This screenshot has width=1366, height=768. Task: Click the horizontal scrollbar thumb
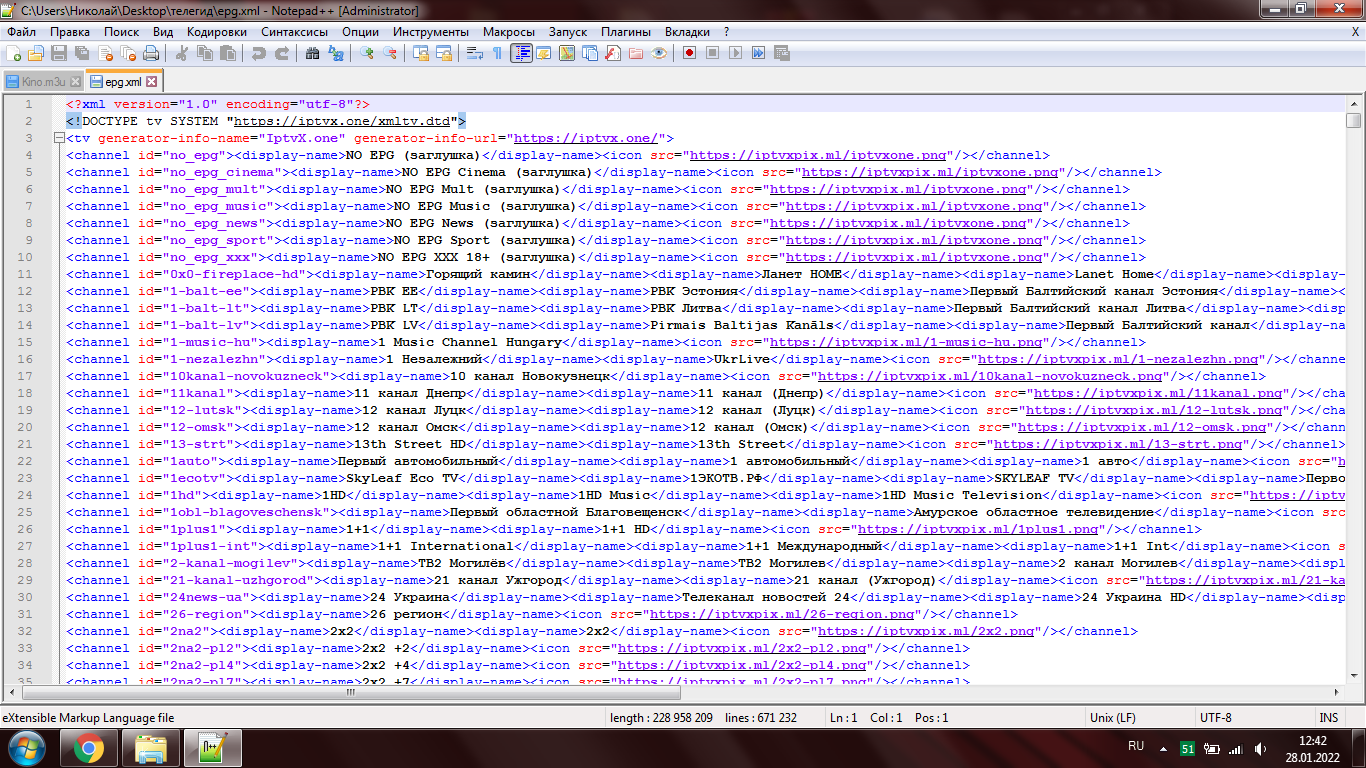[x=351, y=692]
